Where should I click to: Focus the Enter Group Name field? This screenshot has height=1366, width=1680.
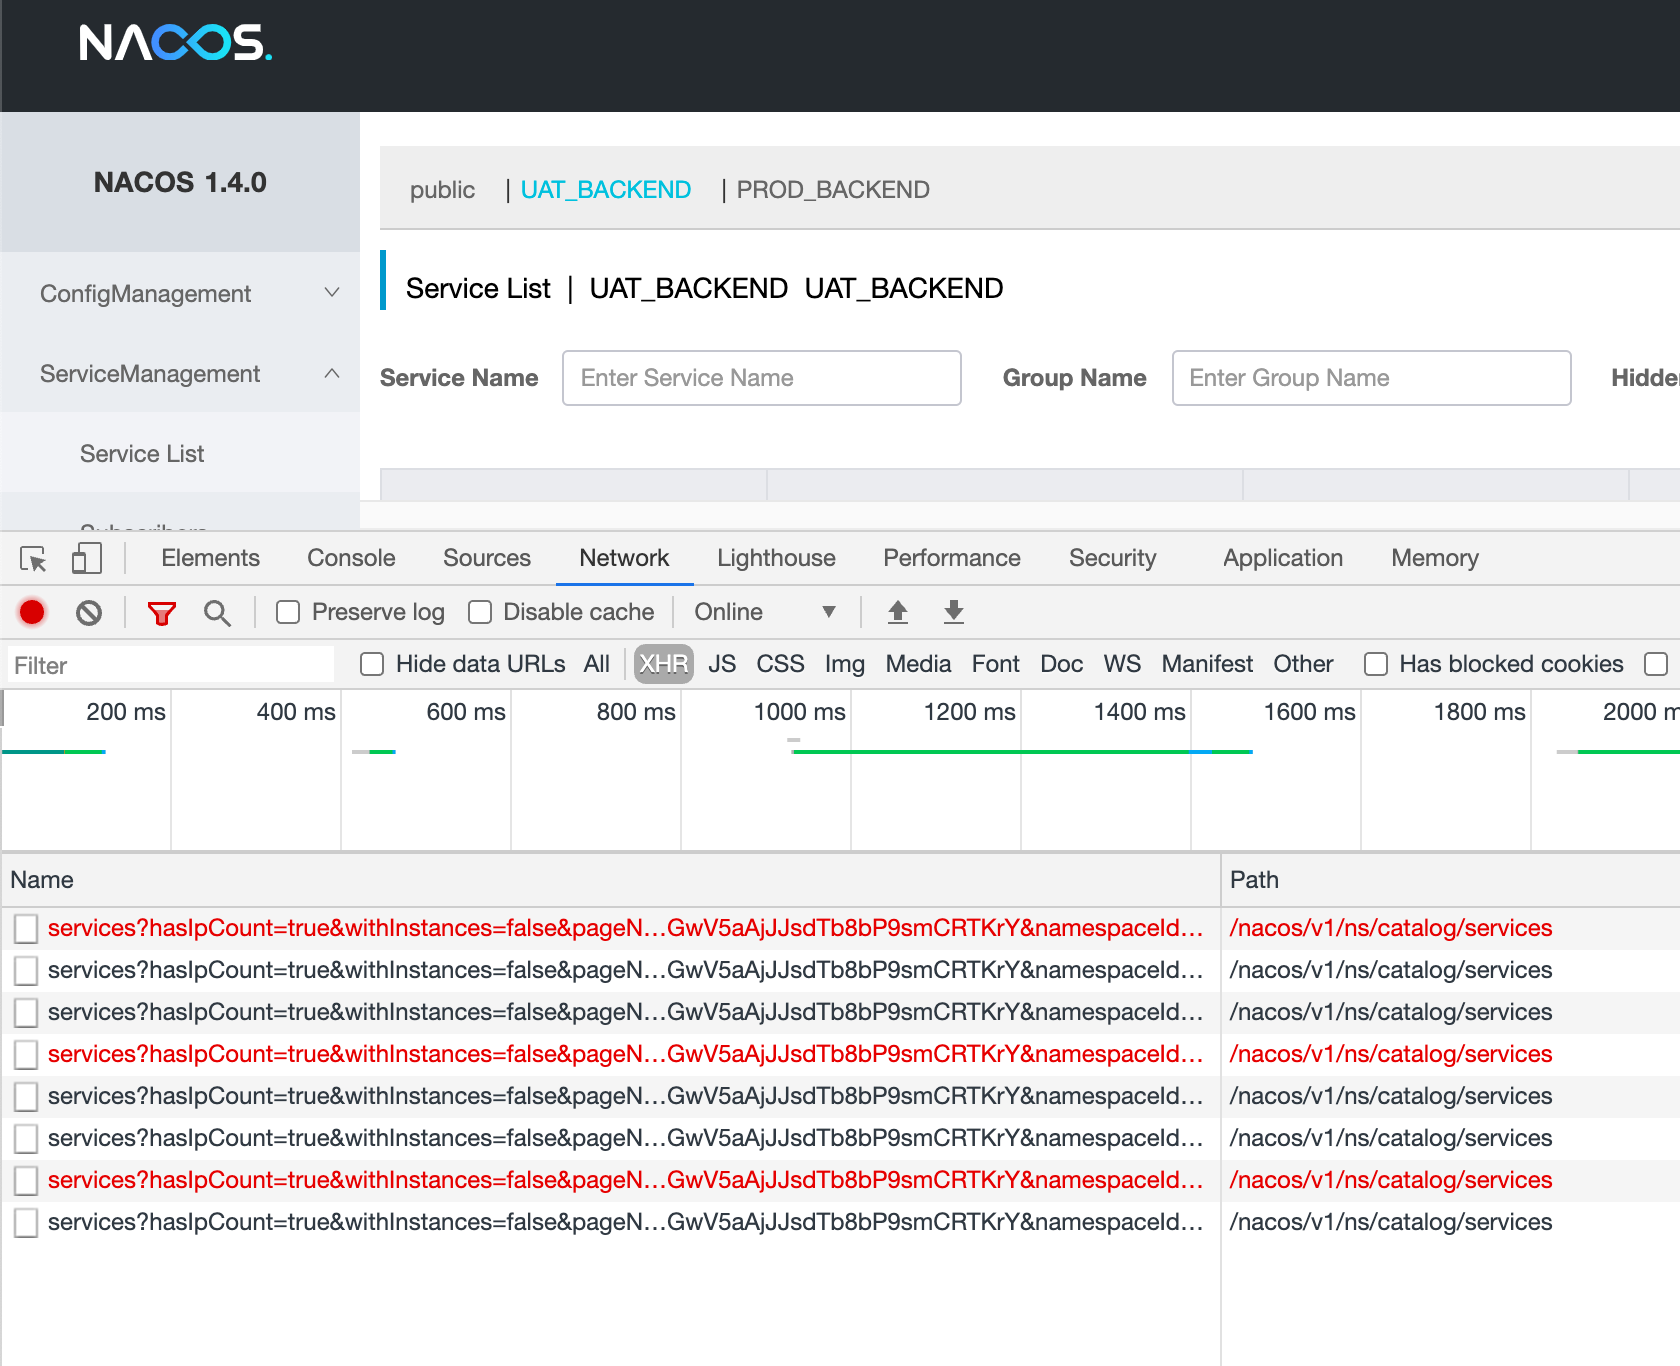pyautogui.click(x=1371, y=378)
